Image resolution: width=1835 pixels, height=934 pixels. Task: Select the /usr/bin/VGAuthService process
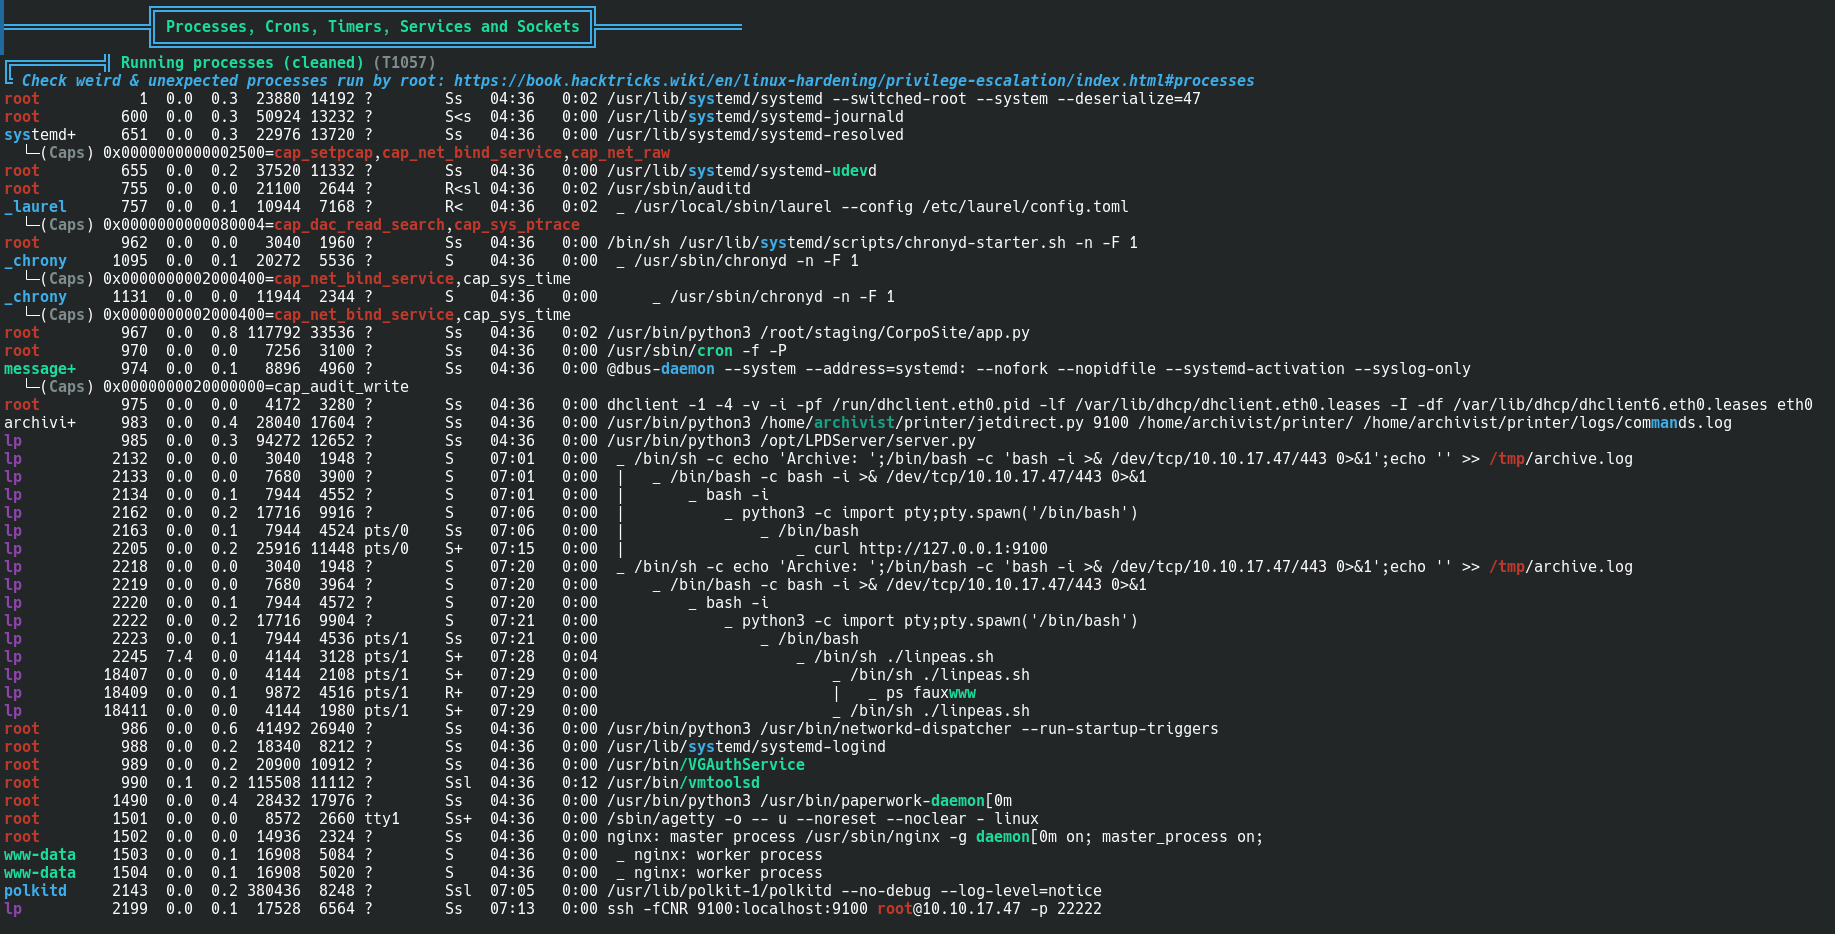tap(706, 765)
